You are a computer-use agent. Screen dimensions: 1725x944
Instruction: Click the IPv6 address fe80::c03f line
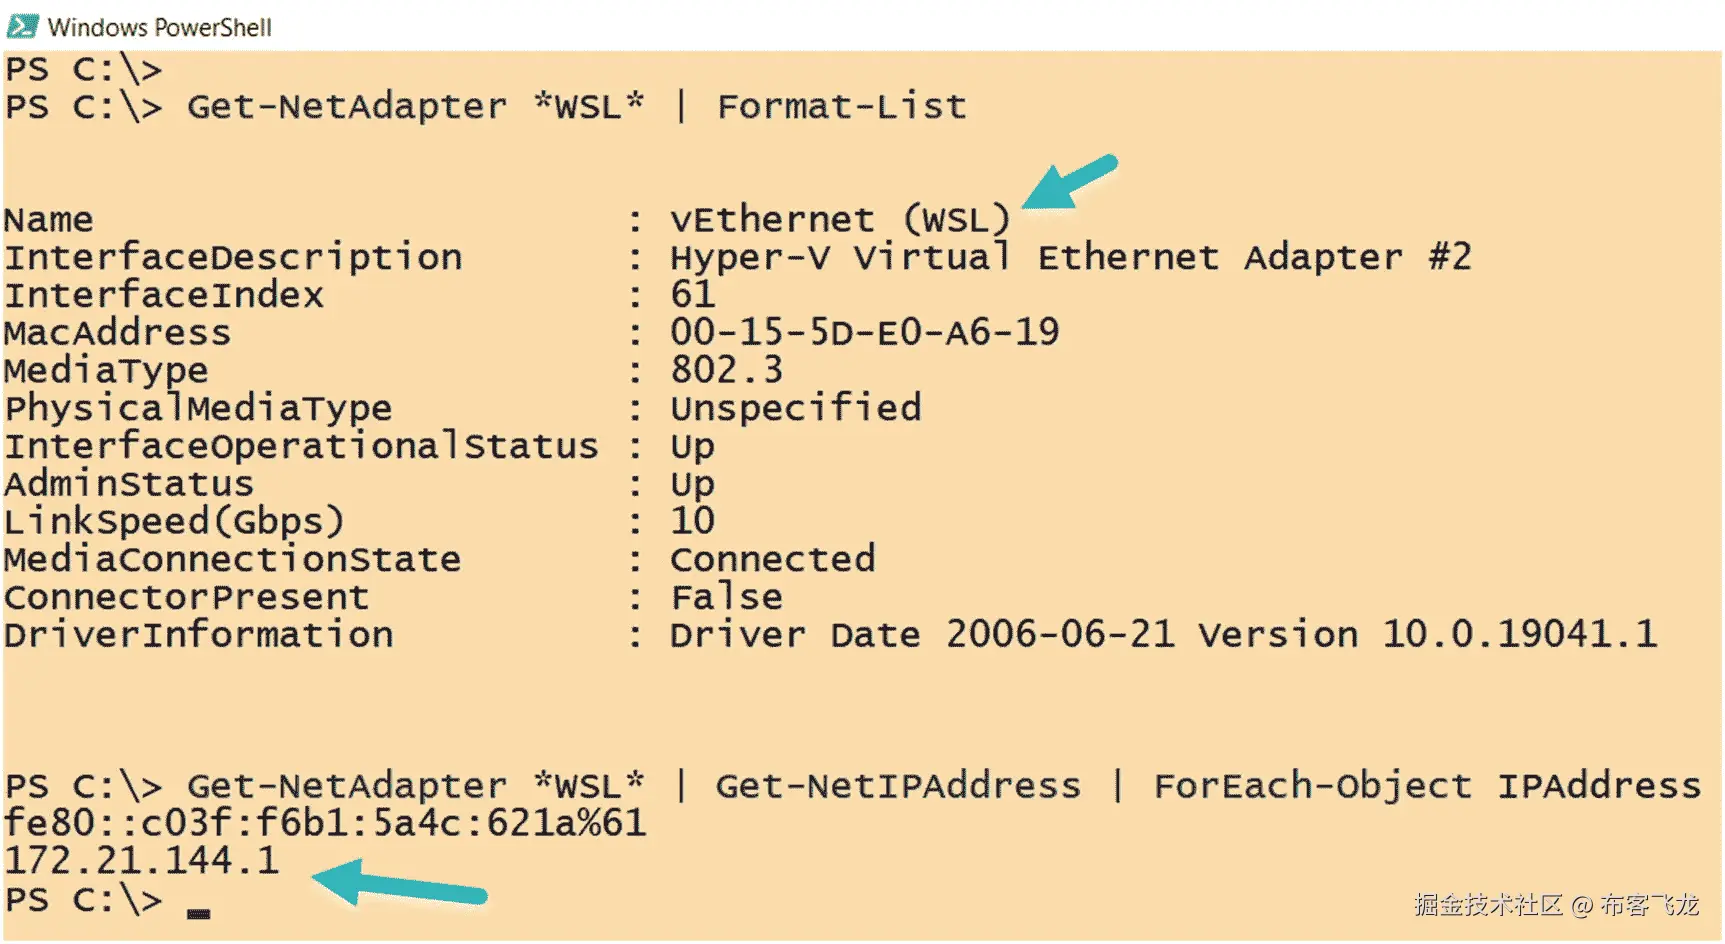click(x=325, y=823)
